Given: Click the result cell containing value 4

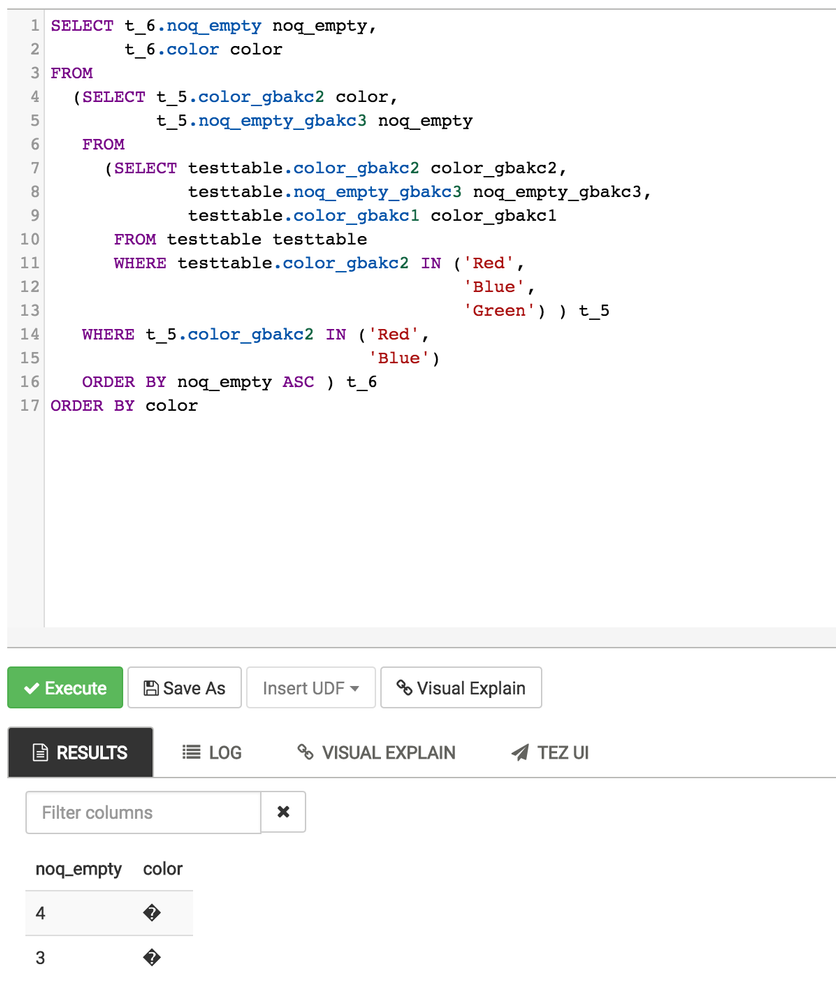Looking at the screenshot, I should click(x=40, y=913).
